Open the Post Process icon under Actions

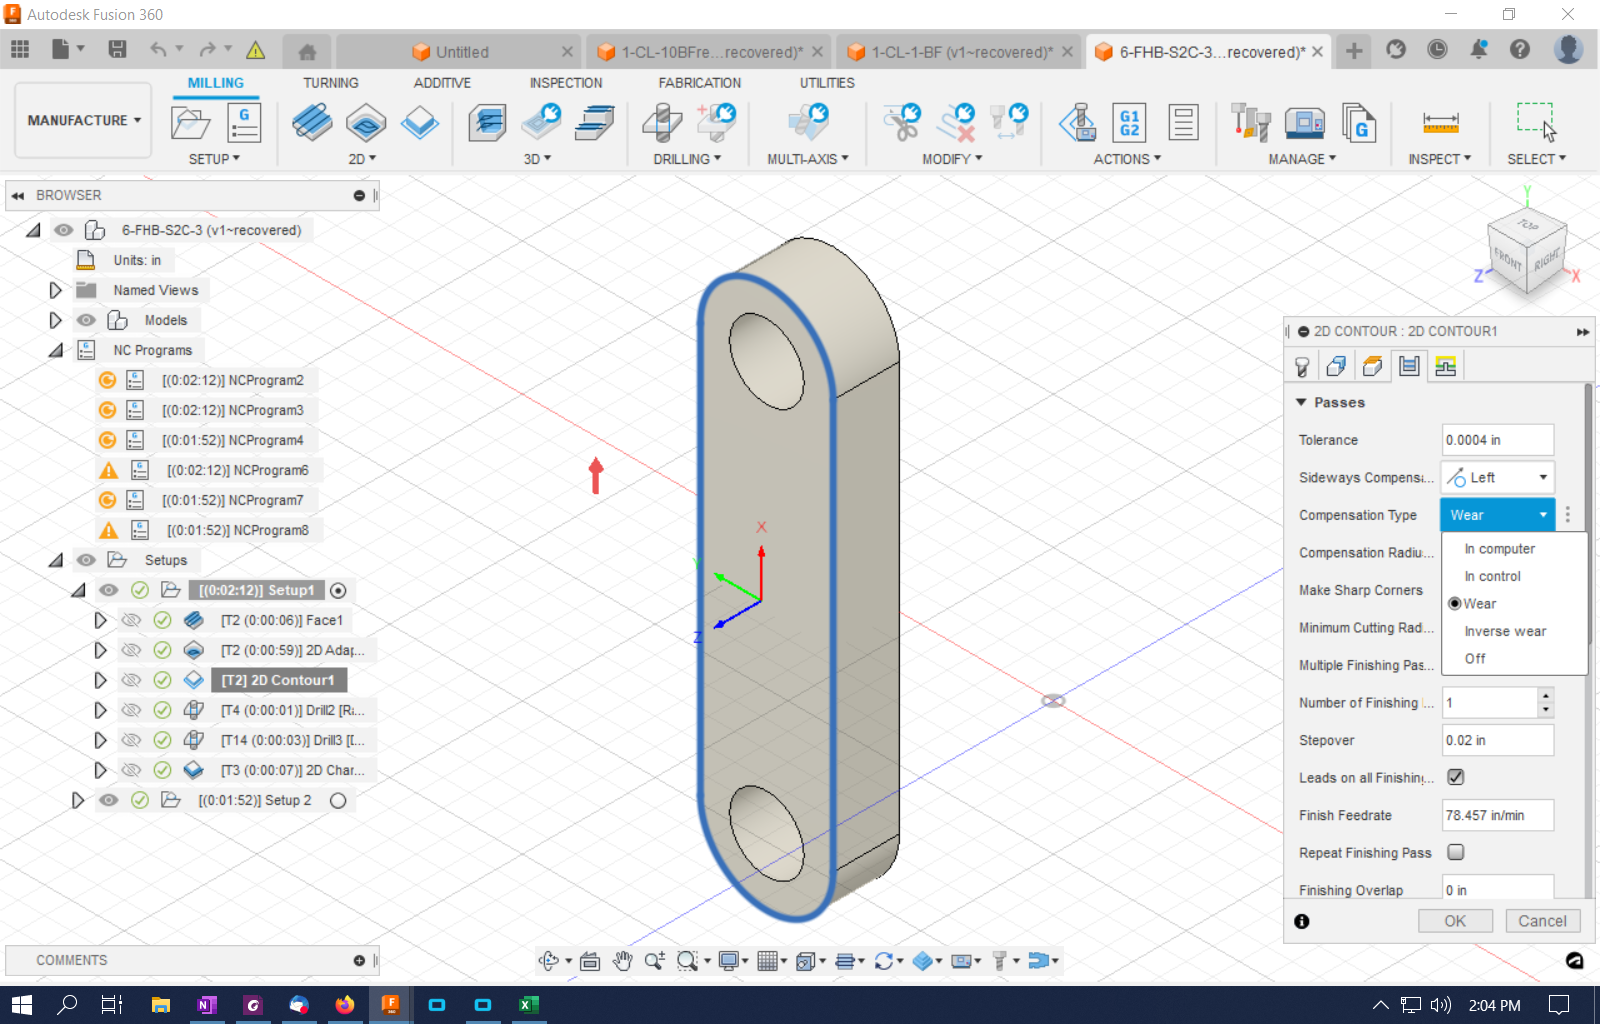[x=1078, y=123]
